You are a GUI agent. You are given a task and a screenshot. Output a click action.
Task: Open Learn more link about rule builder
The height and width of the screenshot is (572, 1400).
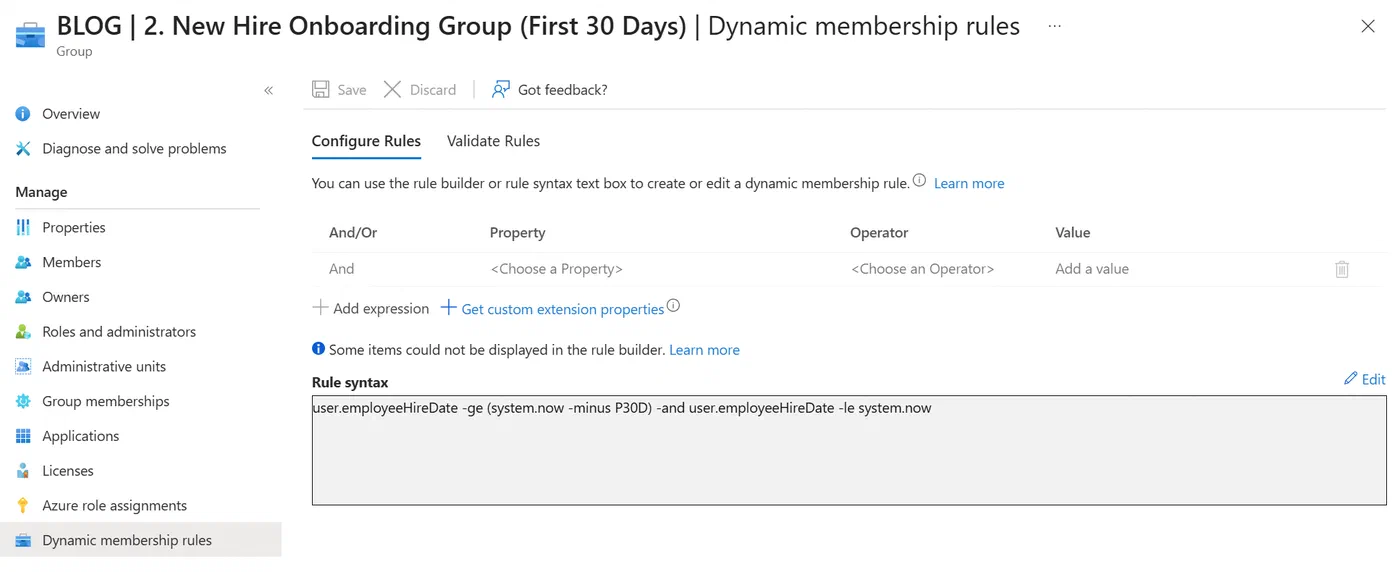969,184
